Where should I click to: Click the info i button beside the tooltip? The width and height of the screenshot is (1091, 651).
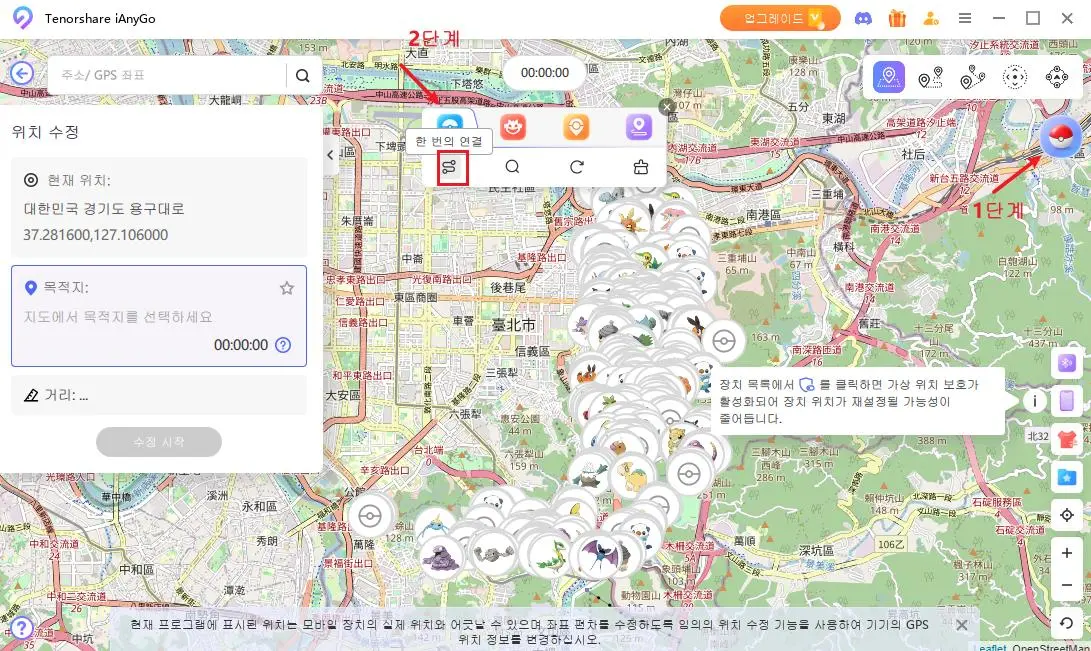pos(1035,401)
